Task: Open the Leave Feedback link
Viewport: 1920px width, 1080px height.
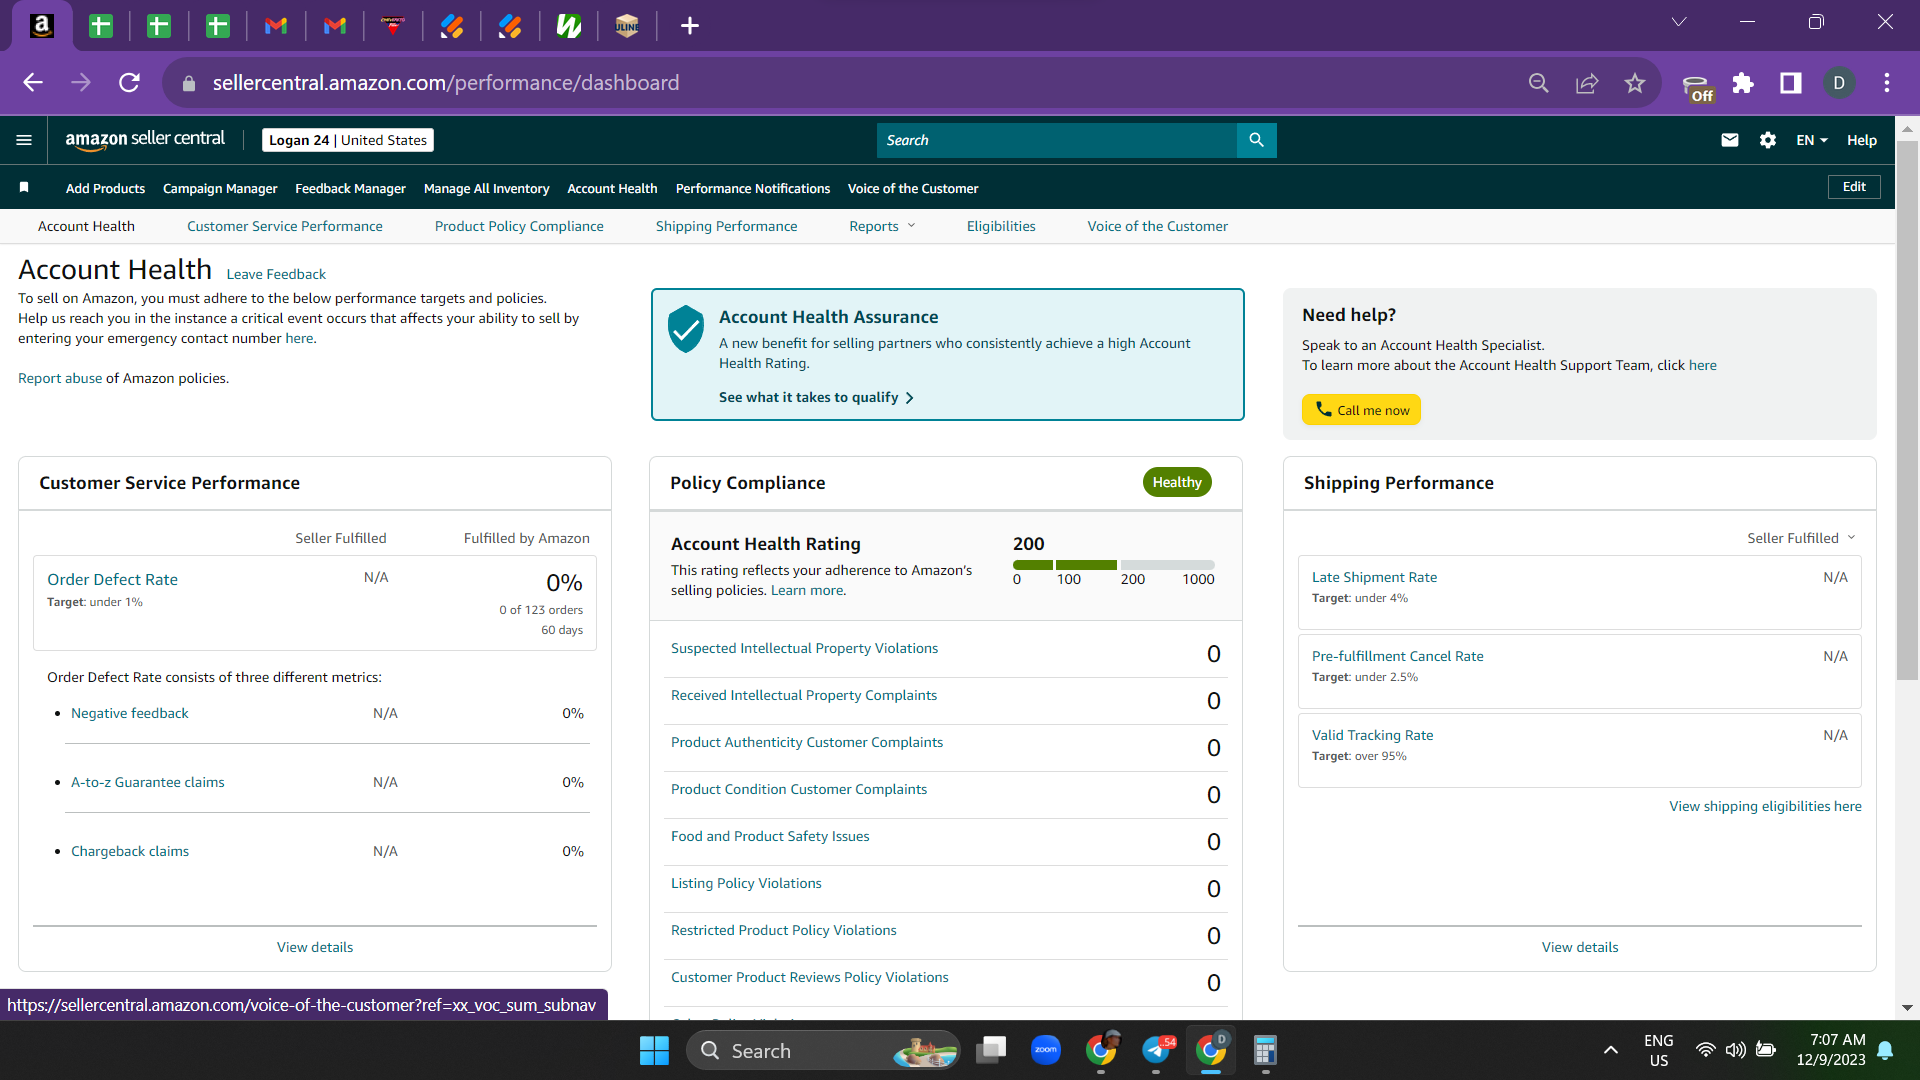Action: pos(276,274)
